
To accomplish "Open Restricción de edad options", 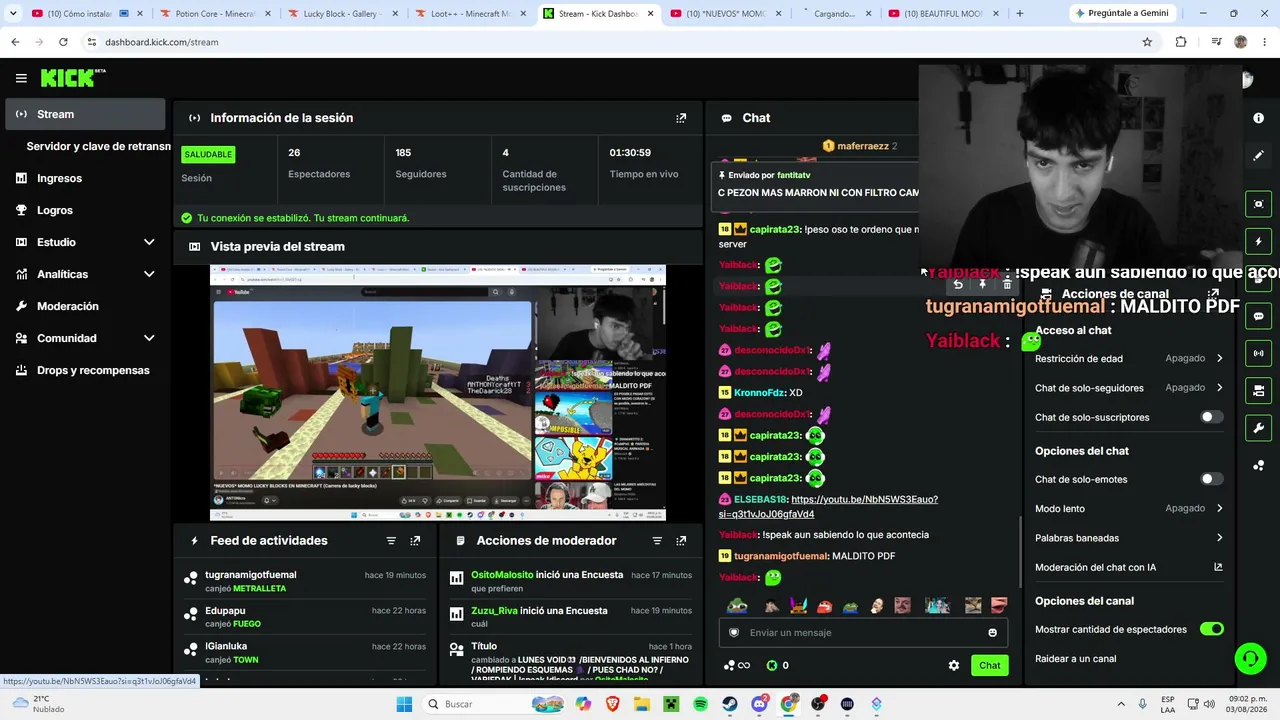I will 1129,358.
